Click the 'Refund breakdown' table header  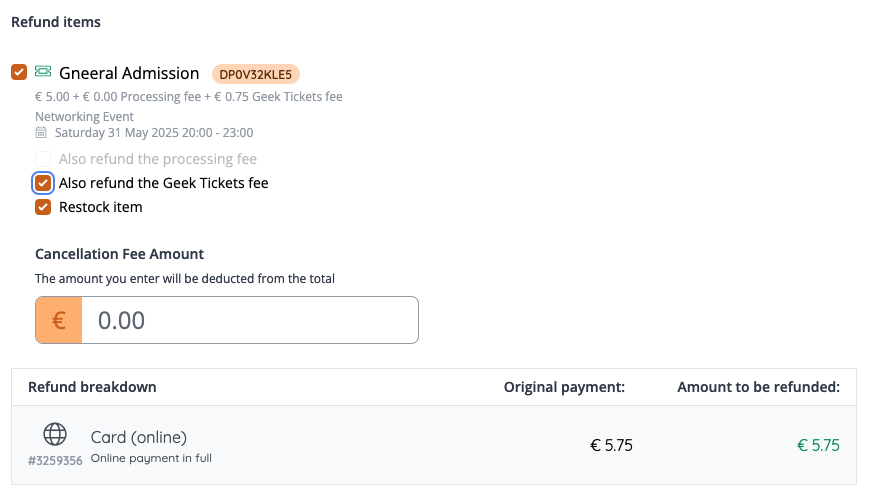click(x=92, y=387)
